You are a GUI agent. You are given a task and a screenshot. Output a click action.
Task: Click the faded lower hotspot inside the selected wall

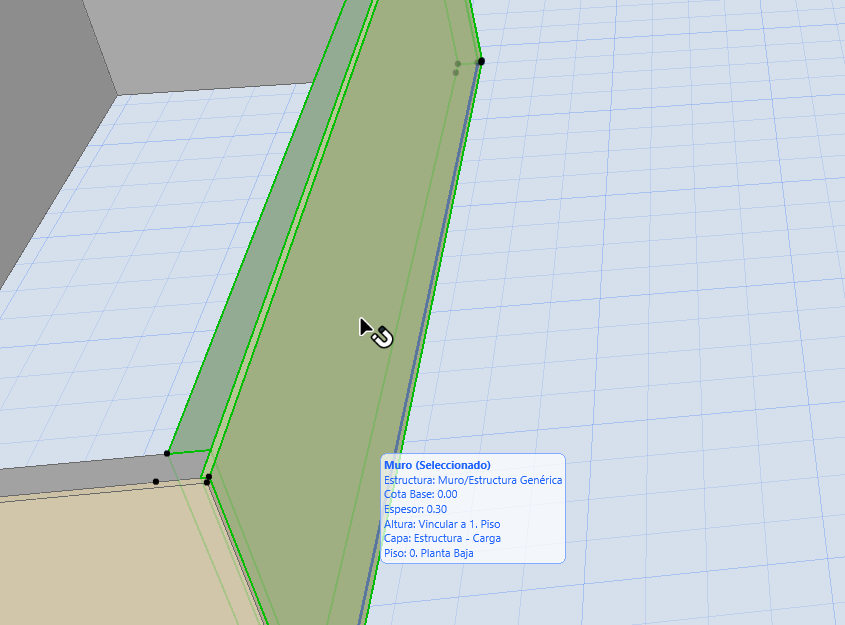pos(456,73)
